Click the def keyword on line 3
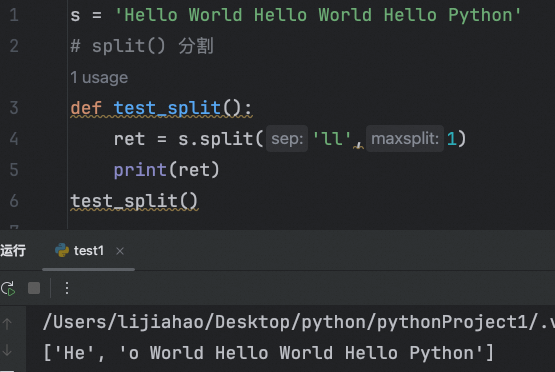This screenshot has height=372, width=555. pos(86,108)
